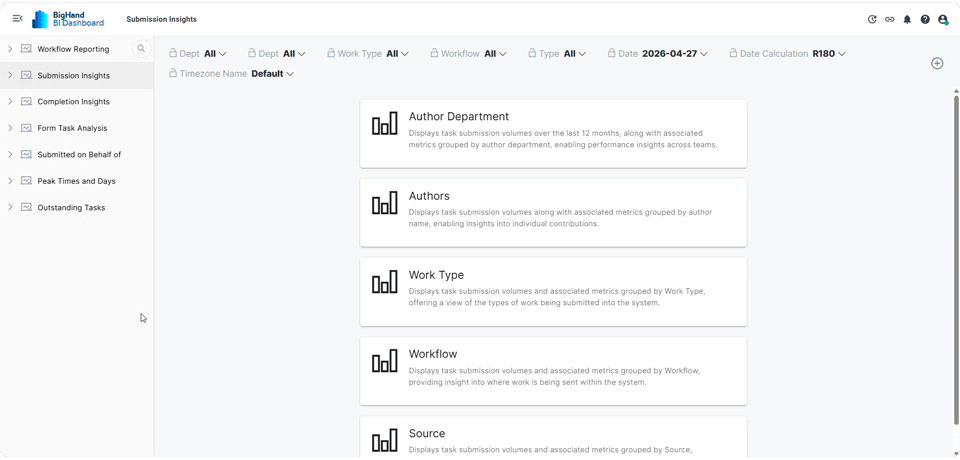Expand the Submission Insights tree chevron
Viewport: 960px width, 460px height.
[10, 75]
